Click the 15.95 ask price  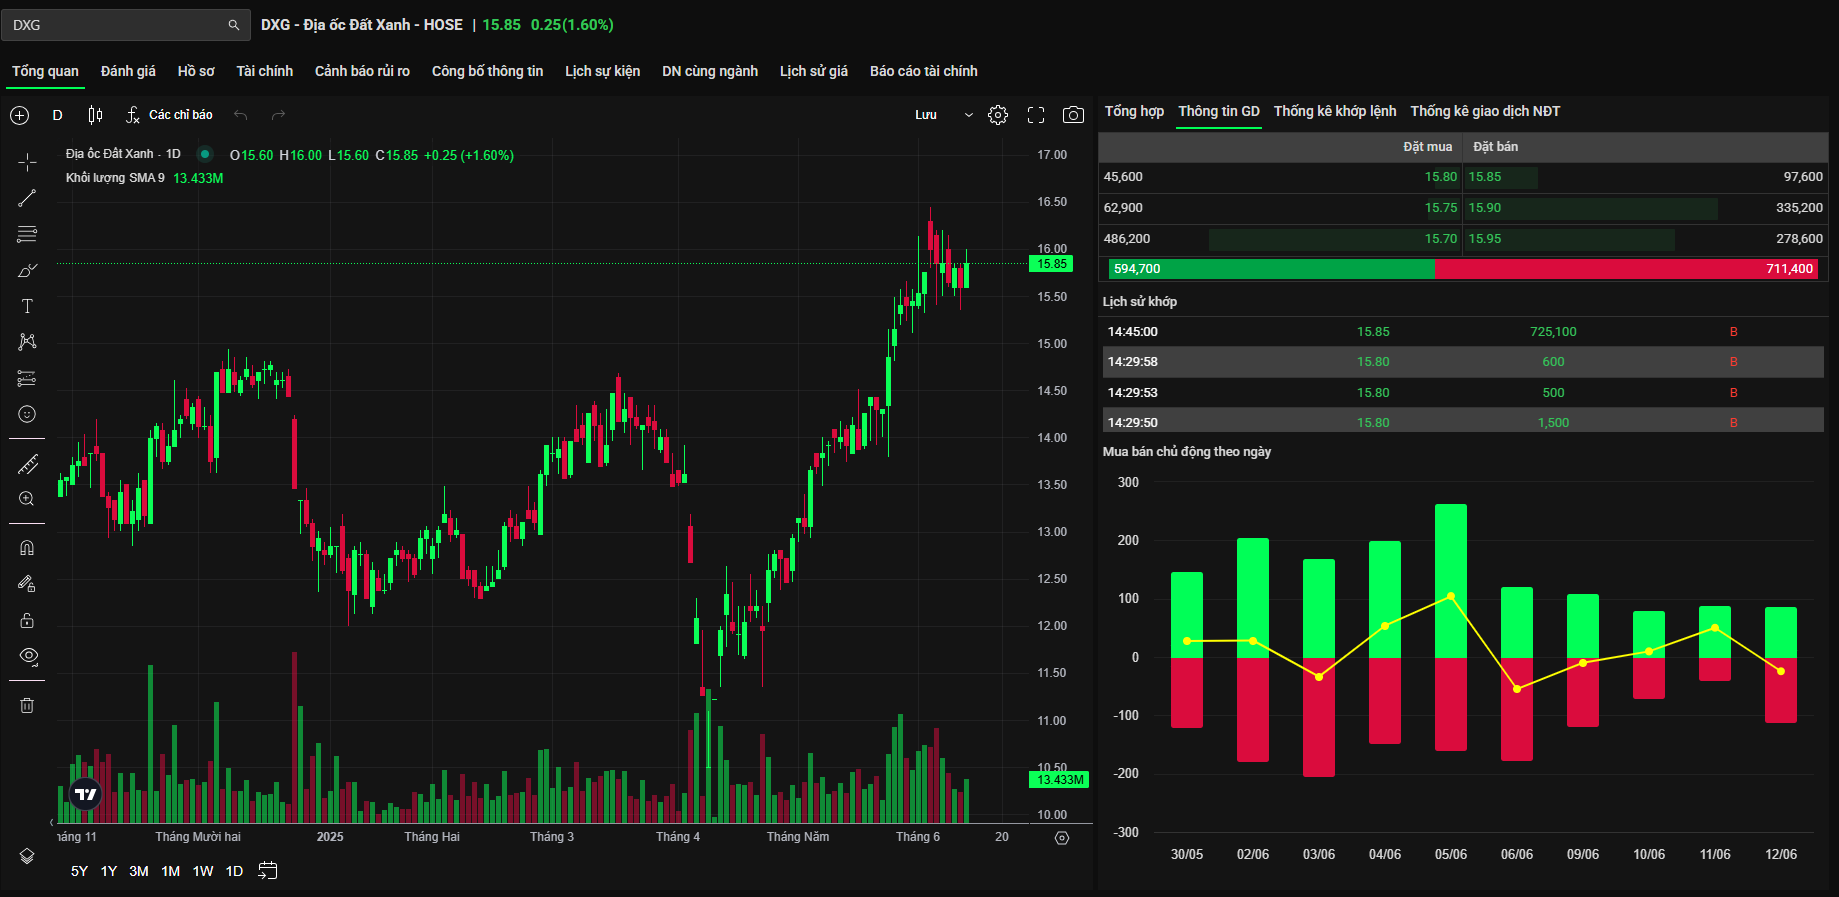[1485, 239]
